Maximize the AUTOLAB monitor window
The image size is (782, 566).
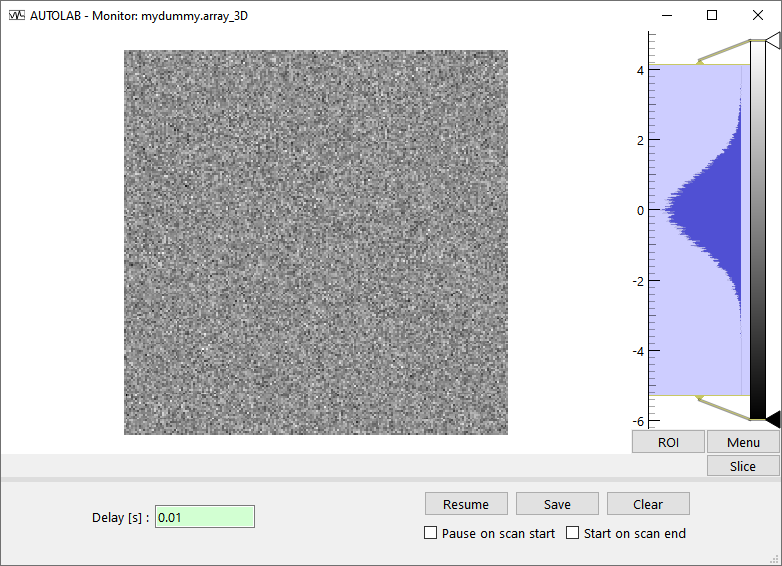(712, 15)
